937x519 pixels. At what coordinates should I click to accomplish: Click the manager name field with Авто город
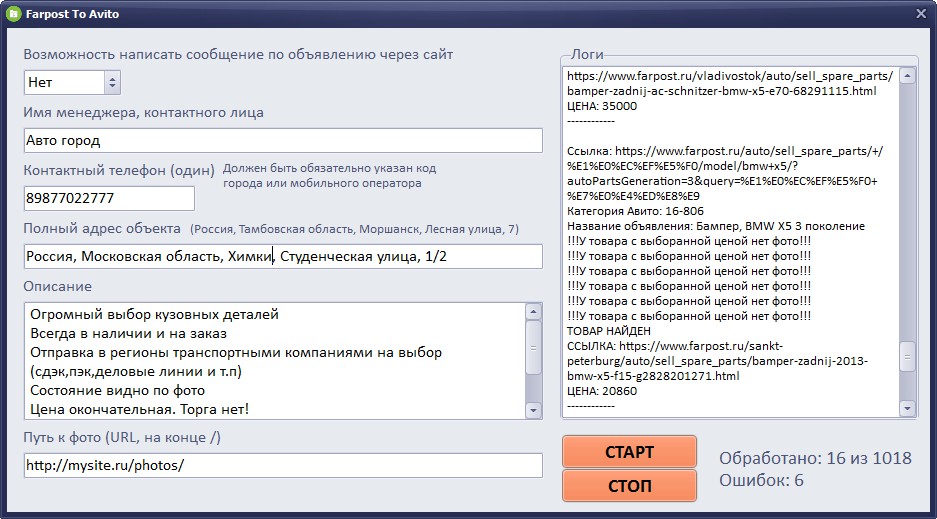pyautogui.click(x=283, y=140)
